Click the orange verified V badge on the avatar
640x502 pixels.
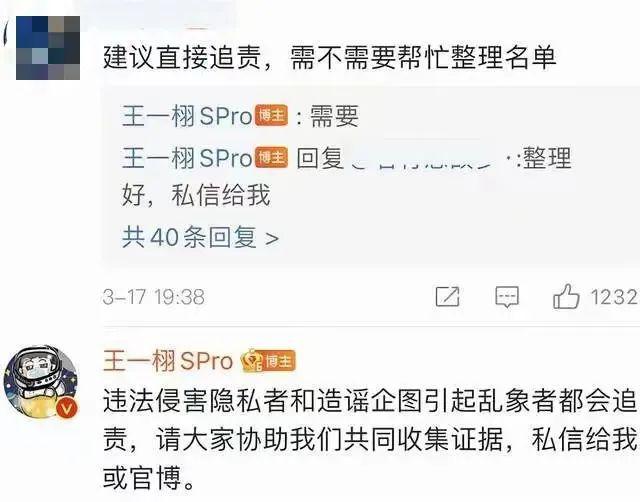67,408
